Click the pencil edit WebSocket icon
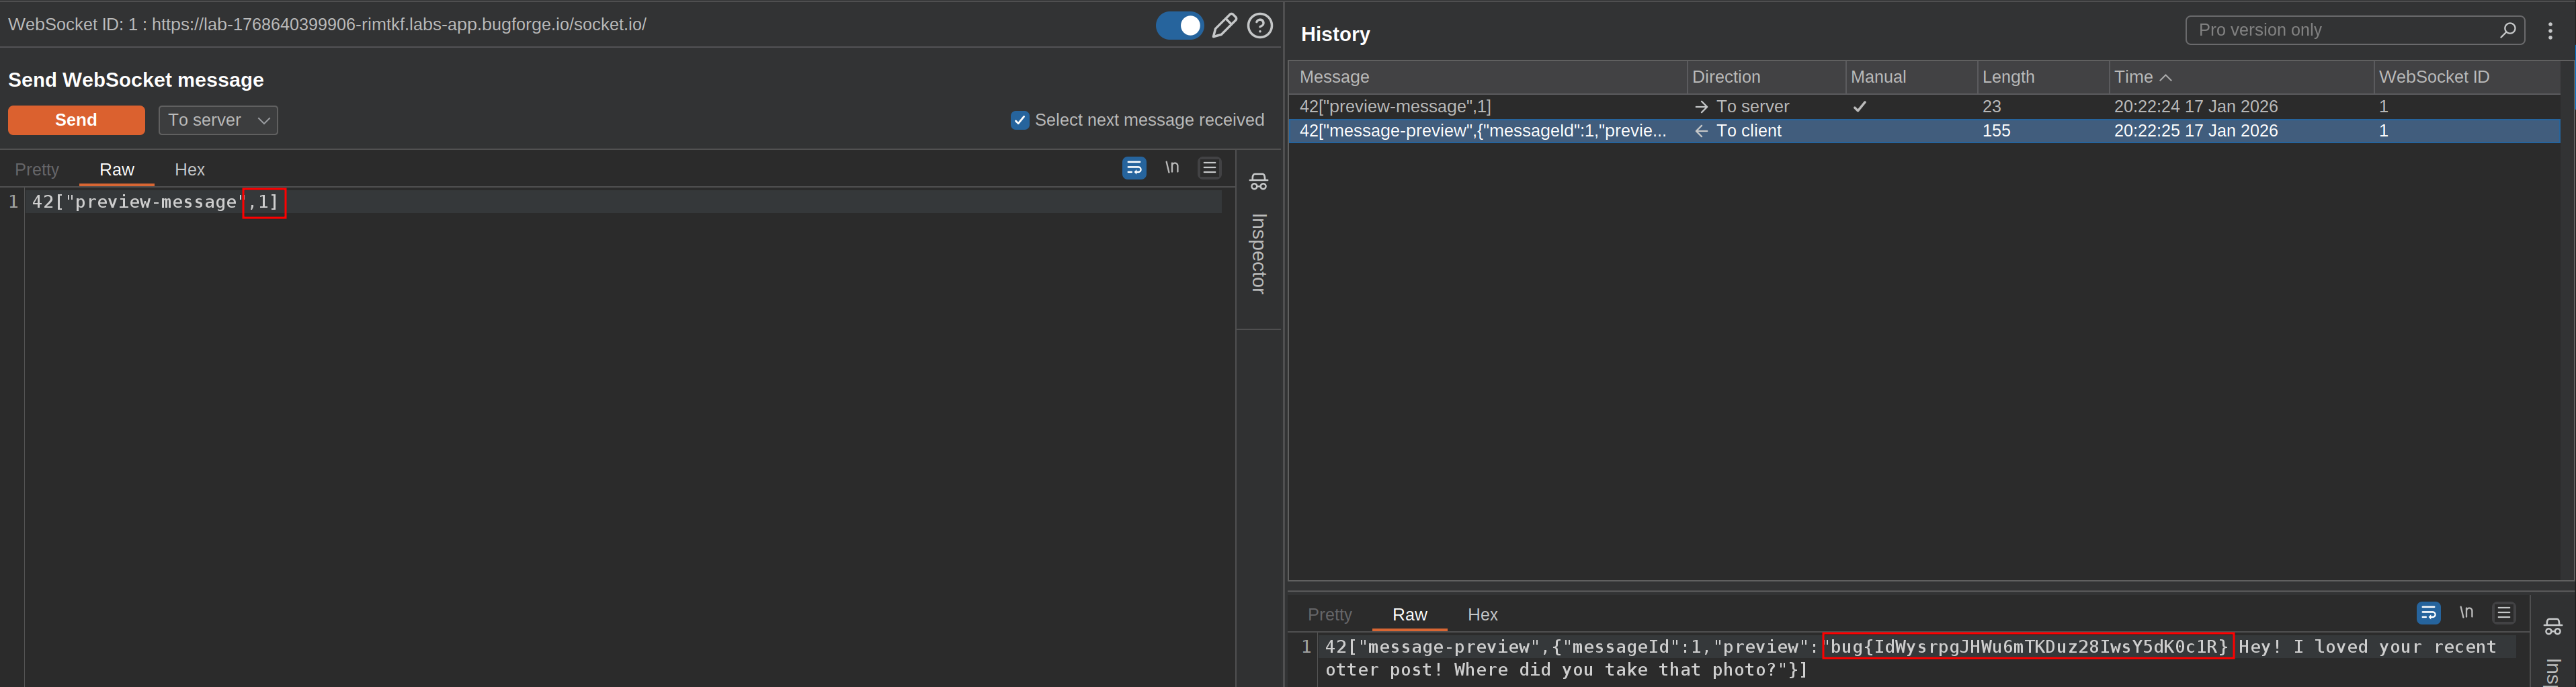This screenshot has width=2576, height=687. pyautogui.click(x=1224, y=26)
